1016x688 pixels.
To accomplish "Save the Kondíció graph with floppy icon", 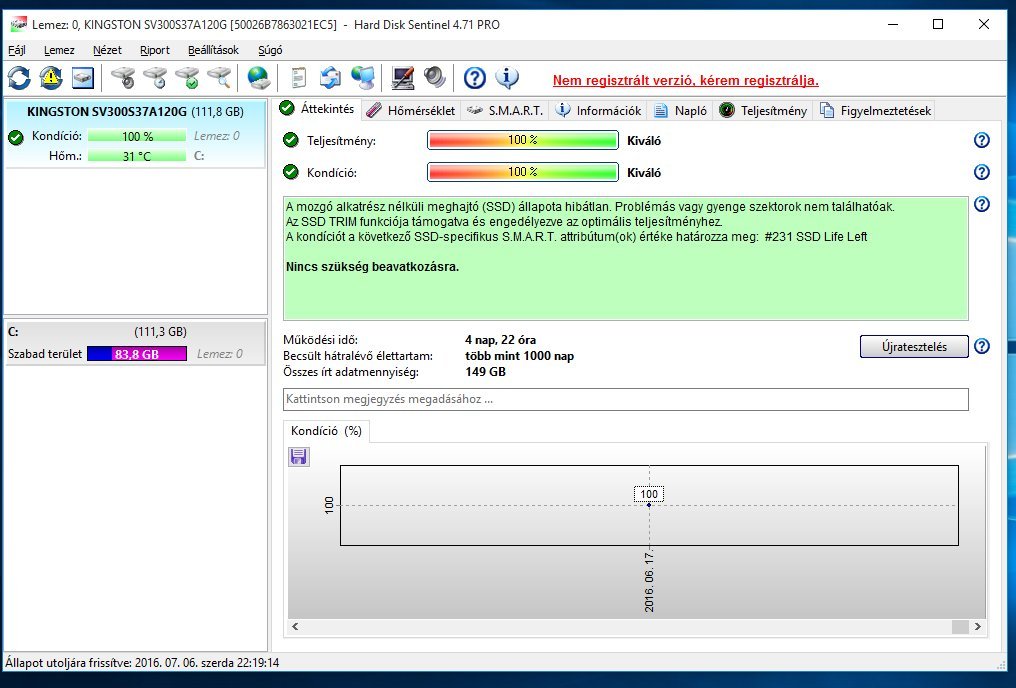I will pyautogui.click(x=299, y=457).
